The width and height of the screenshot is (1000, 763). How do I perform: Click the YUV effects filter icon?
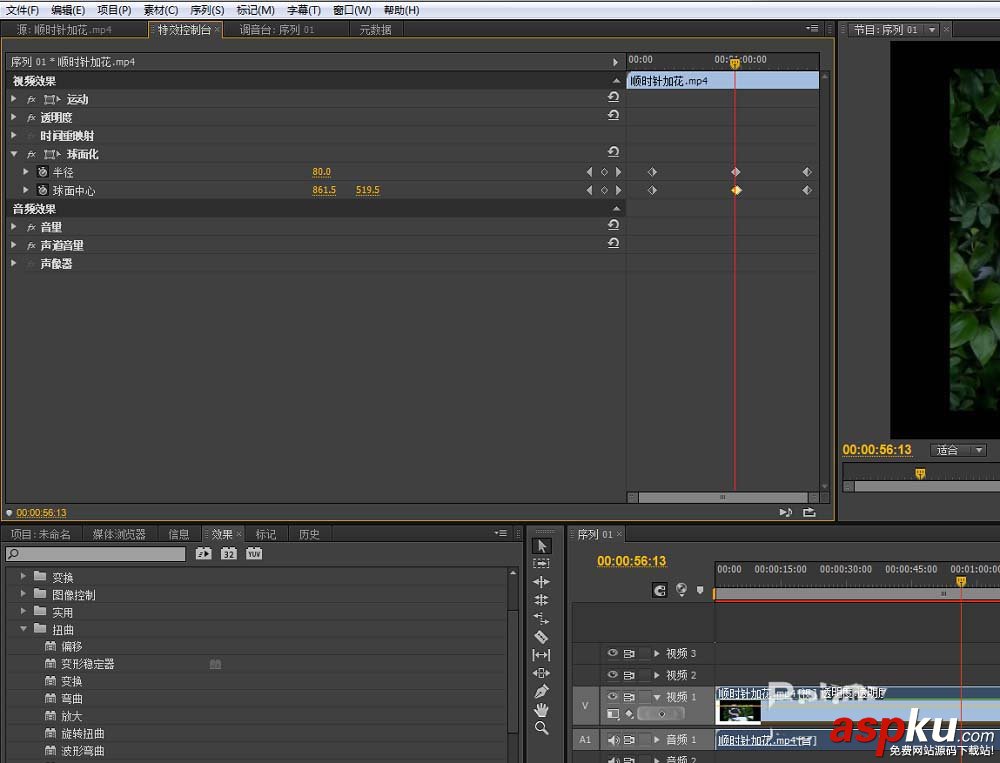click(x=254, y=553)
